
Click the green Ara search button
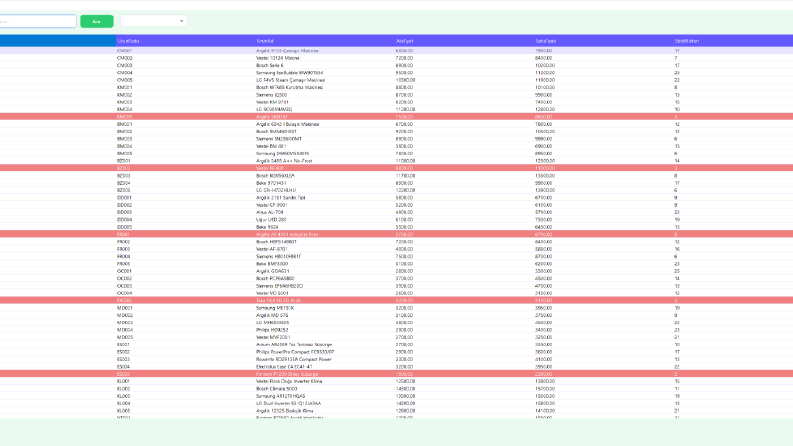tap(97, 21)
